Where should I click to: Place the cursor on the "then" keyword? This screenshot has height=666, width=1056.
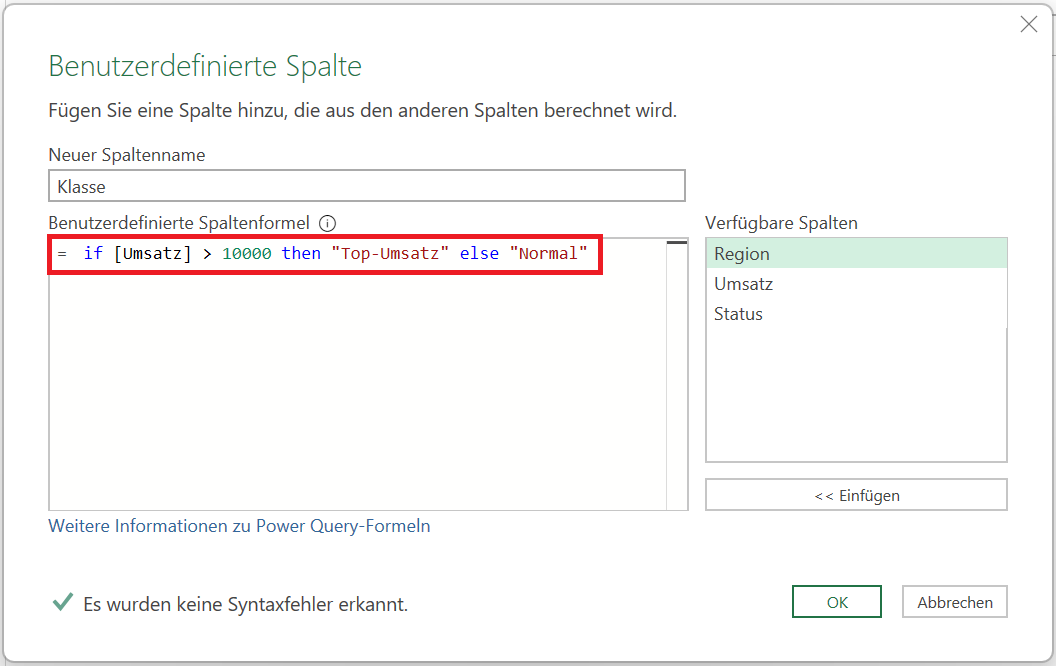301,254
